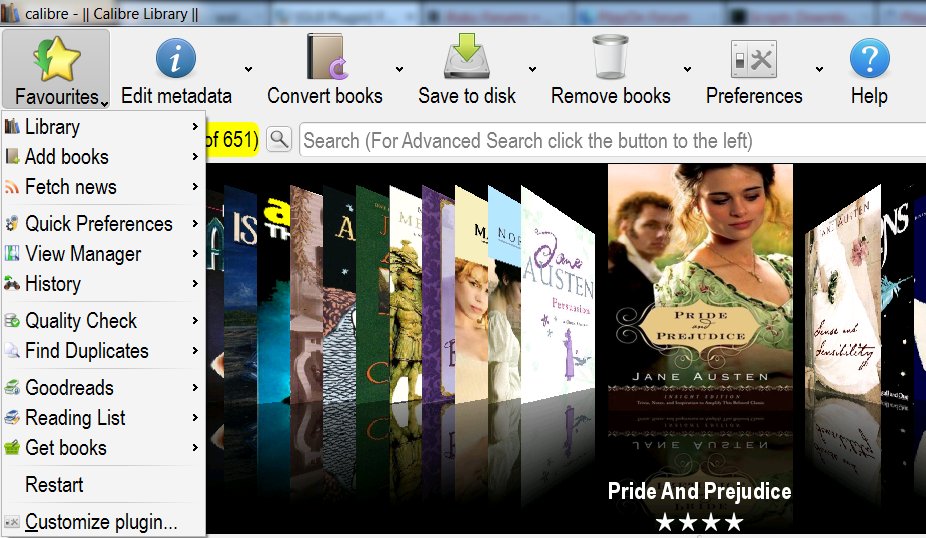Click the yellow 'of 651)' book count

click(232, 140)
